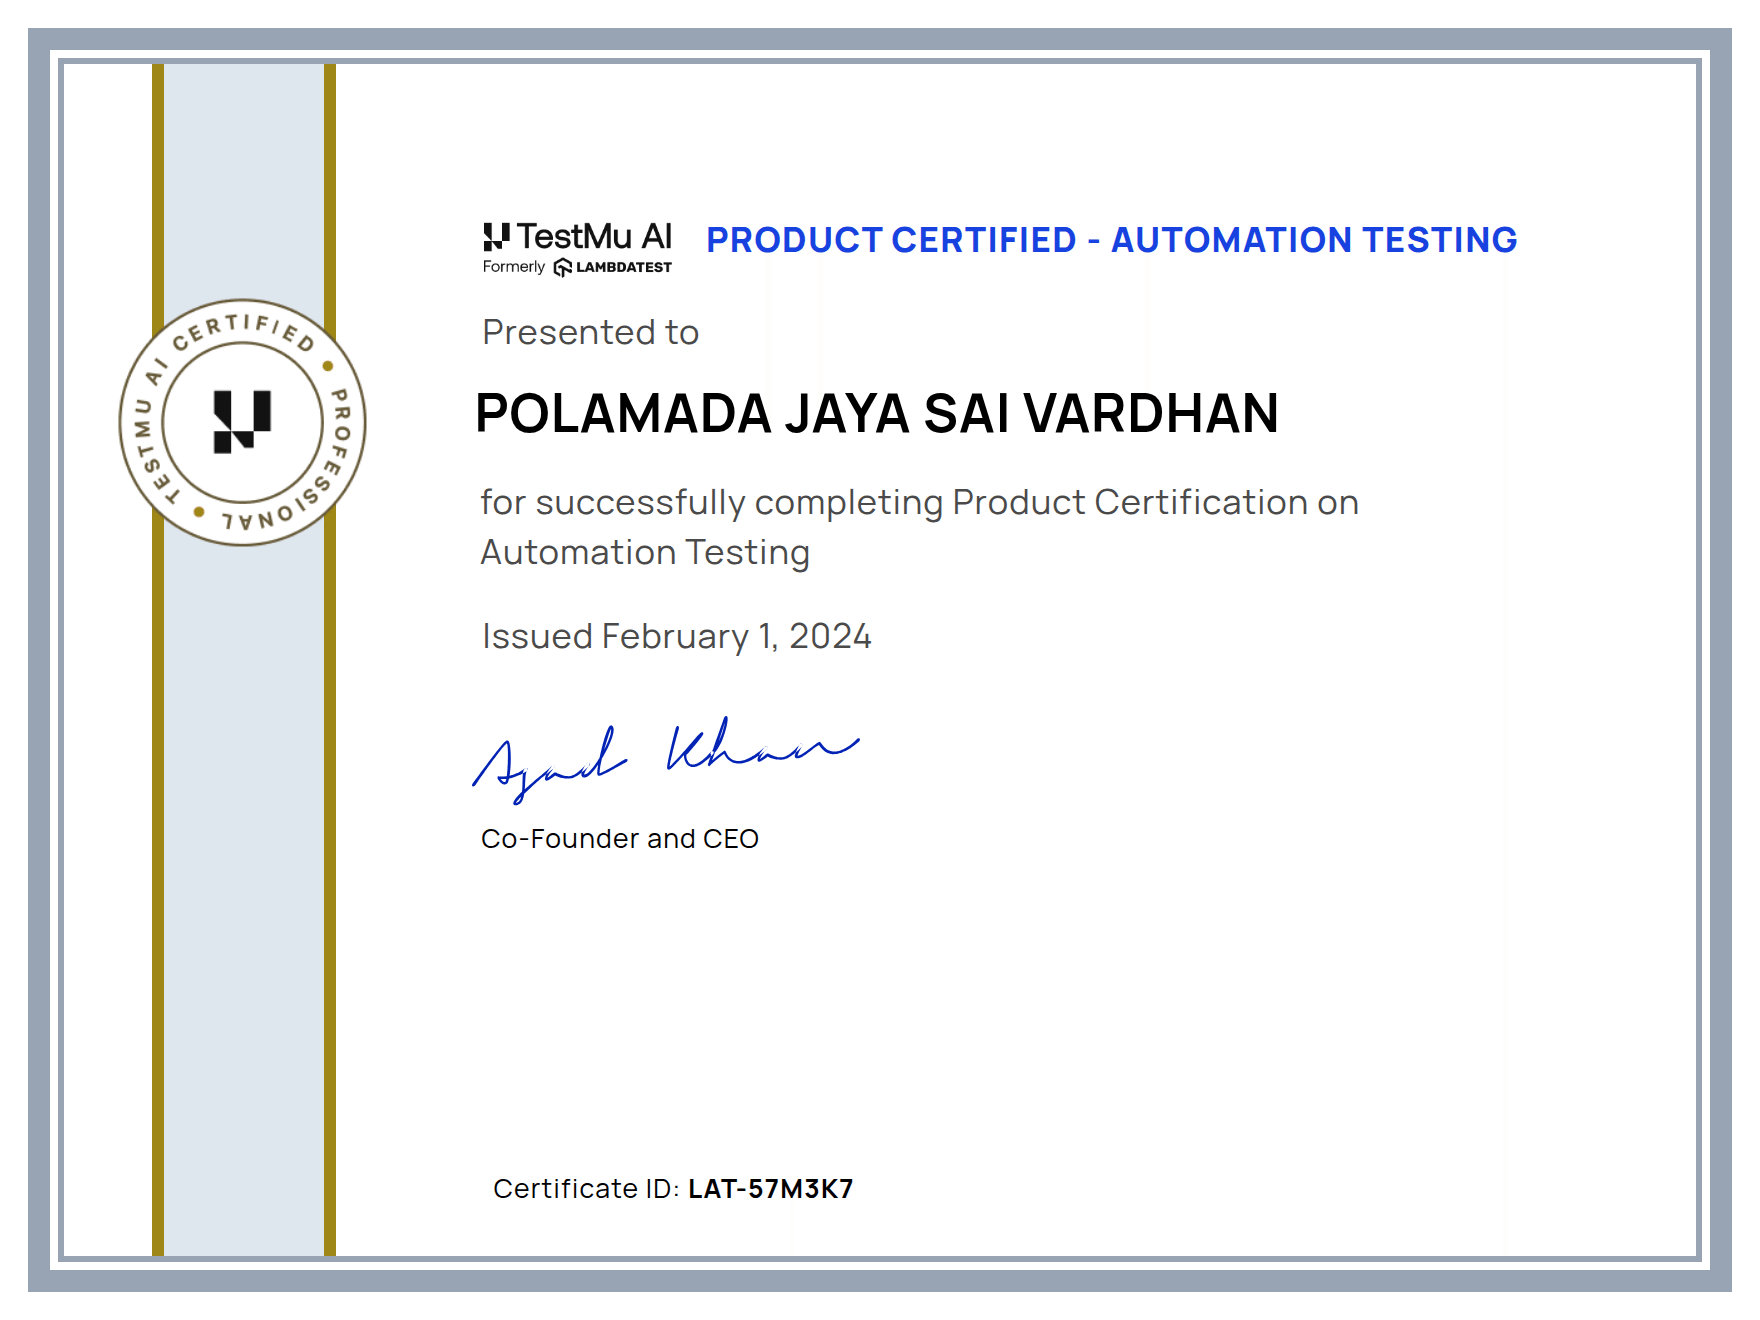Click the TestMu AI logo at top

tap(577, 237)
